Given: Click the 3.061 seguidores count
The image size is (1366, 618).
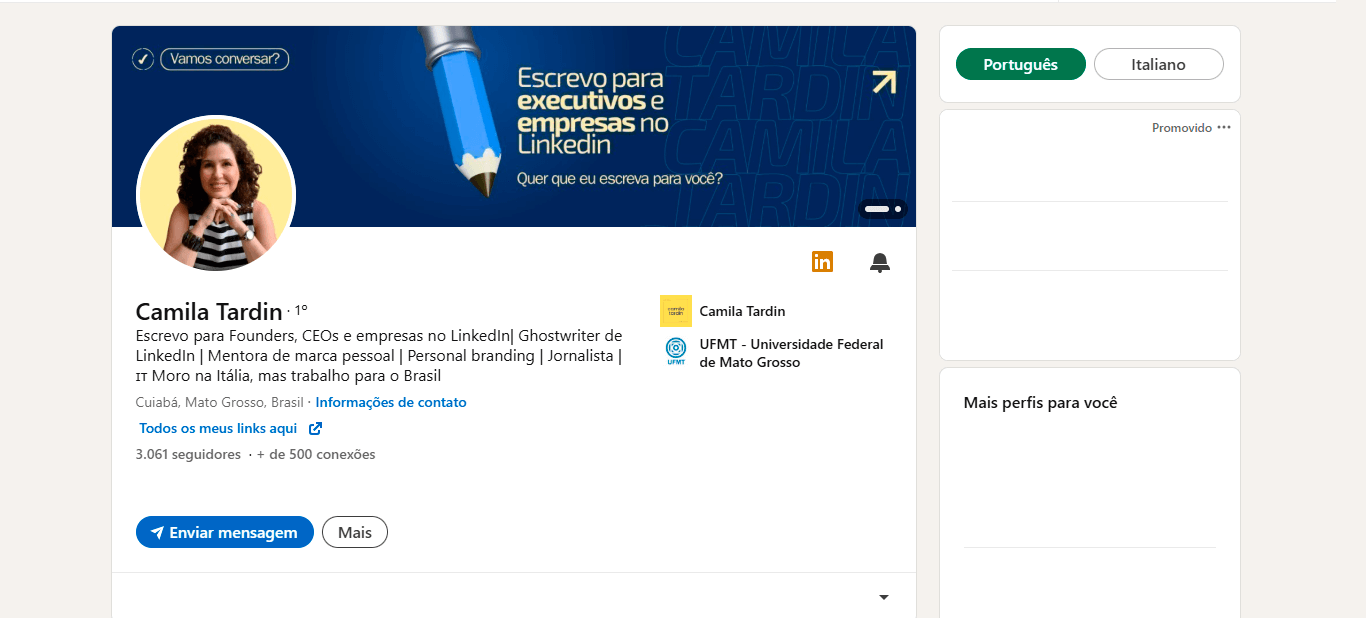Looking at the screenshot, I should point(188,455).
